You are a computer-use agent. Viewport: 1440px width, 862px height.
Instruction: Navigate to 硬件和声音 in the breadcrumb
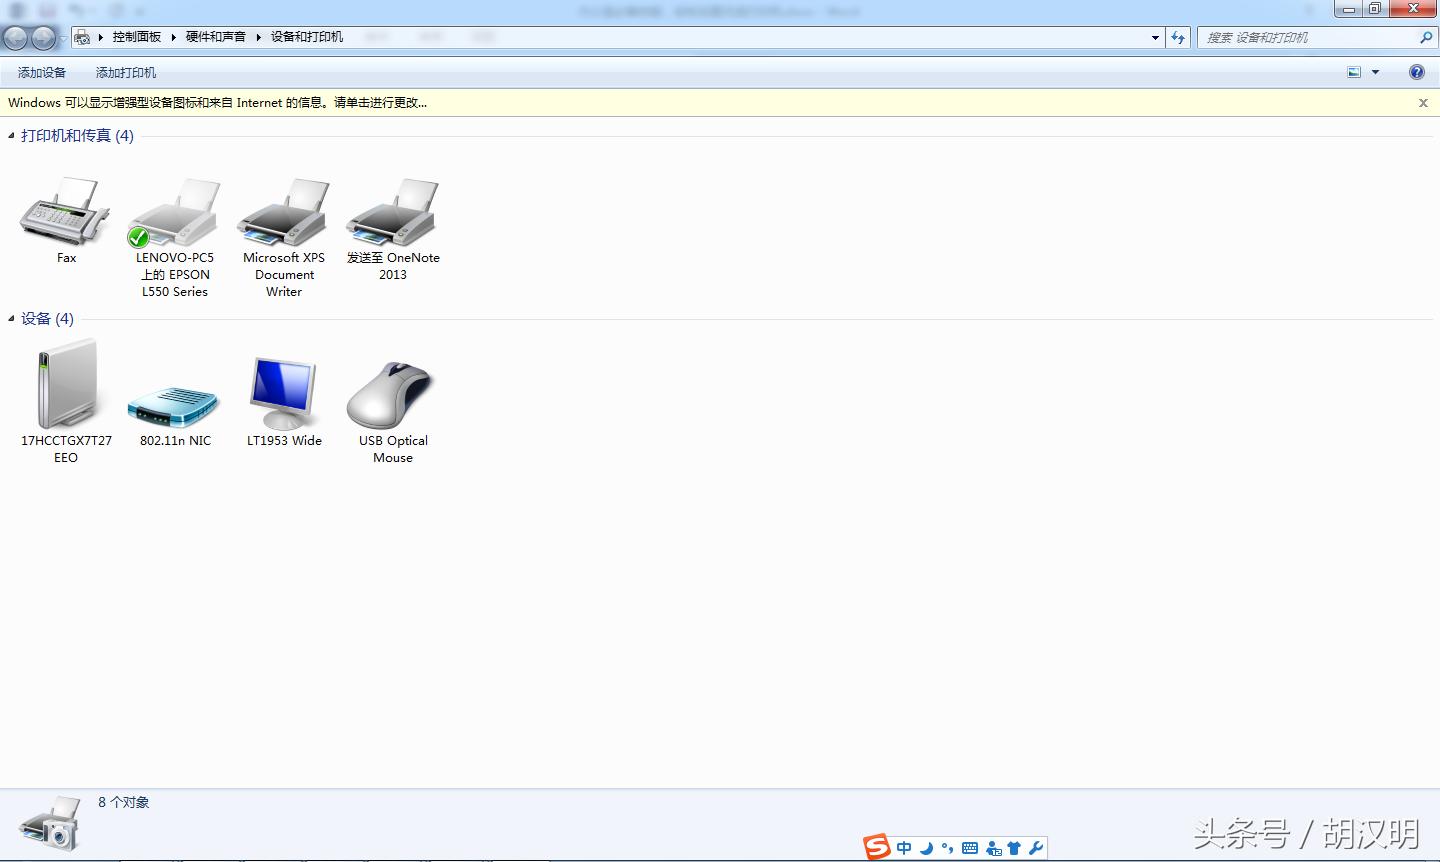click(216, 37)
